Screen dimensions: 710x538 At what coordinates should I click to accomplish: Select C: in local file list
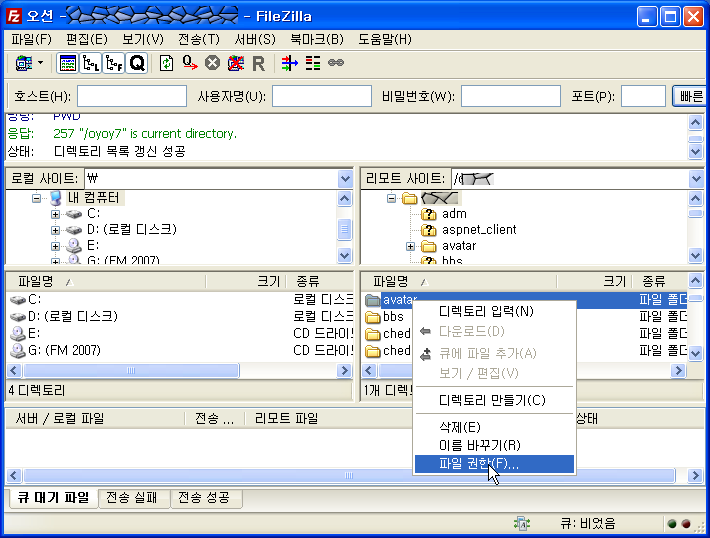(35, 300)
